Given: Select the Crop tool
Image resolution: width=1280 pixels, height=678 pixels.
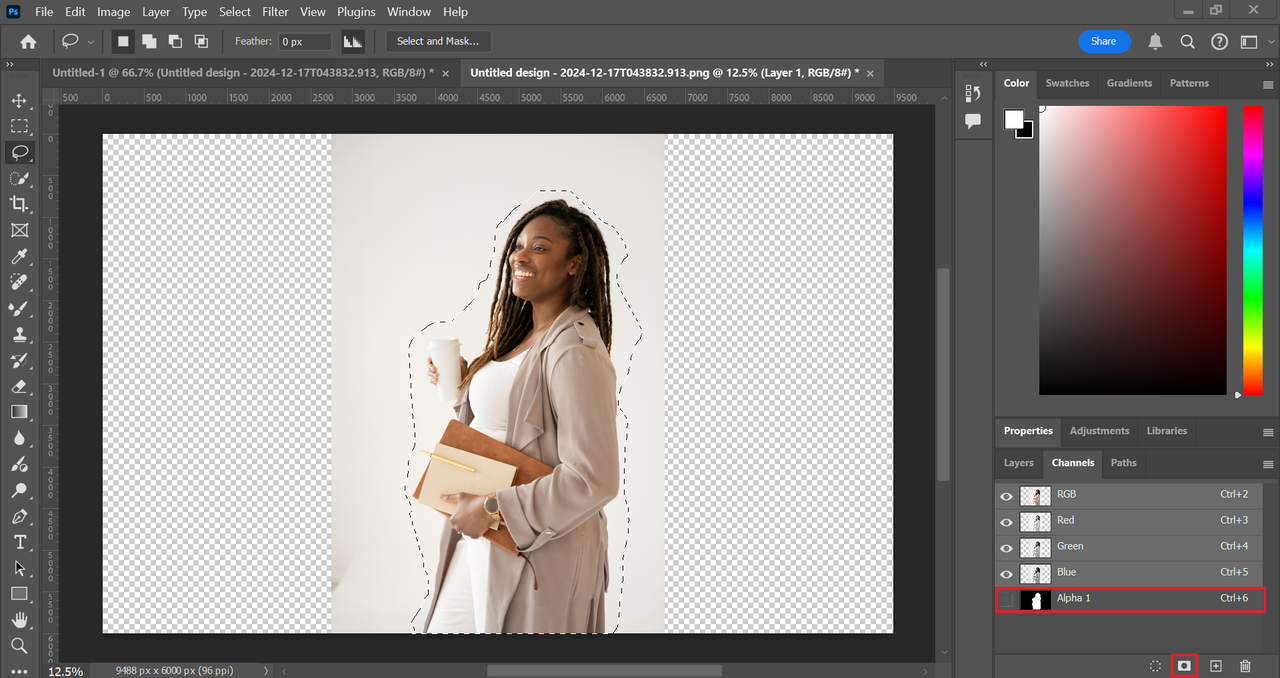Looking at the screenshot, I should [x=19, y=204].
